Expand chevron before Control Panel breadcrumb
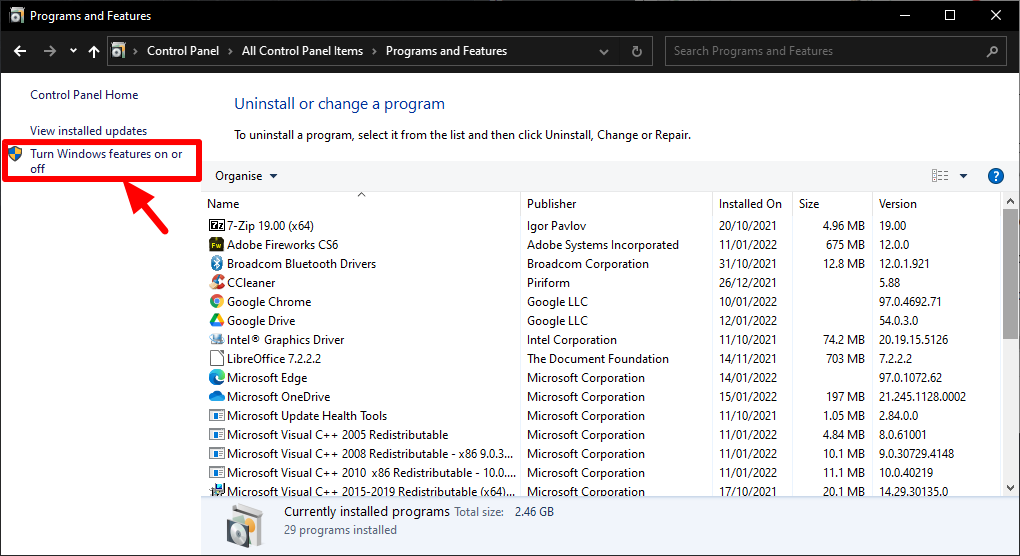The width and height of the screenshot is (1020, 556). [x=135, y=51]
